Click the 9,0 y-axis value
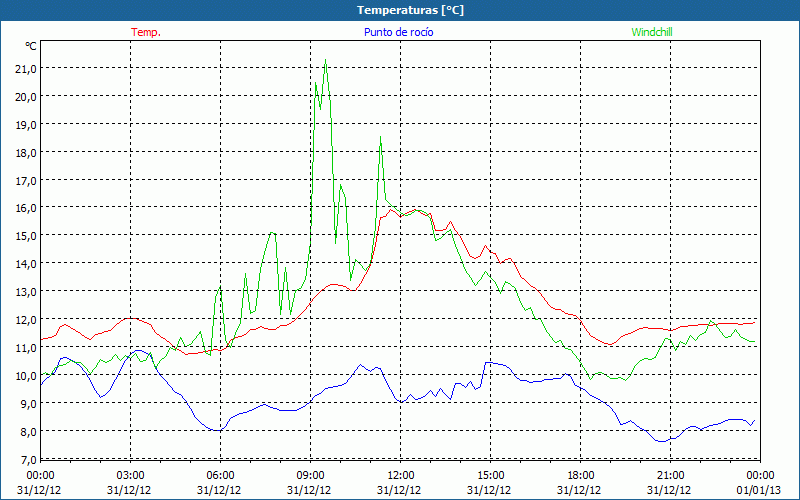Image resolution: width=800 pixels, height=500 pixels. point(28,403)
